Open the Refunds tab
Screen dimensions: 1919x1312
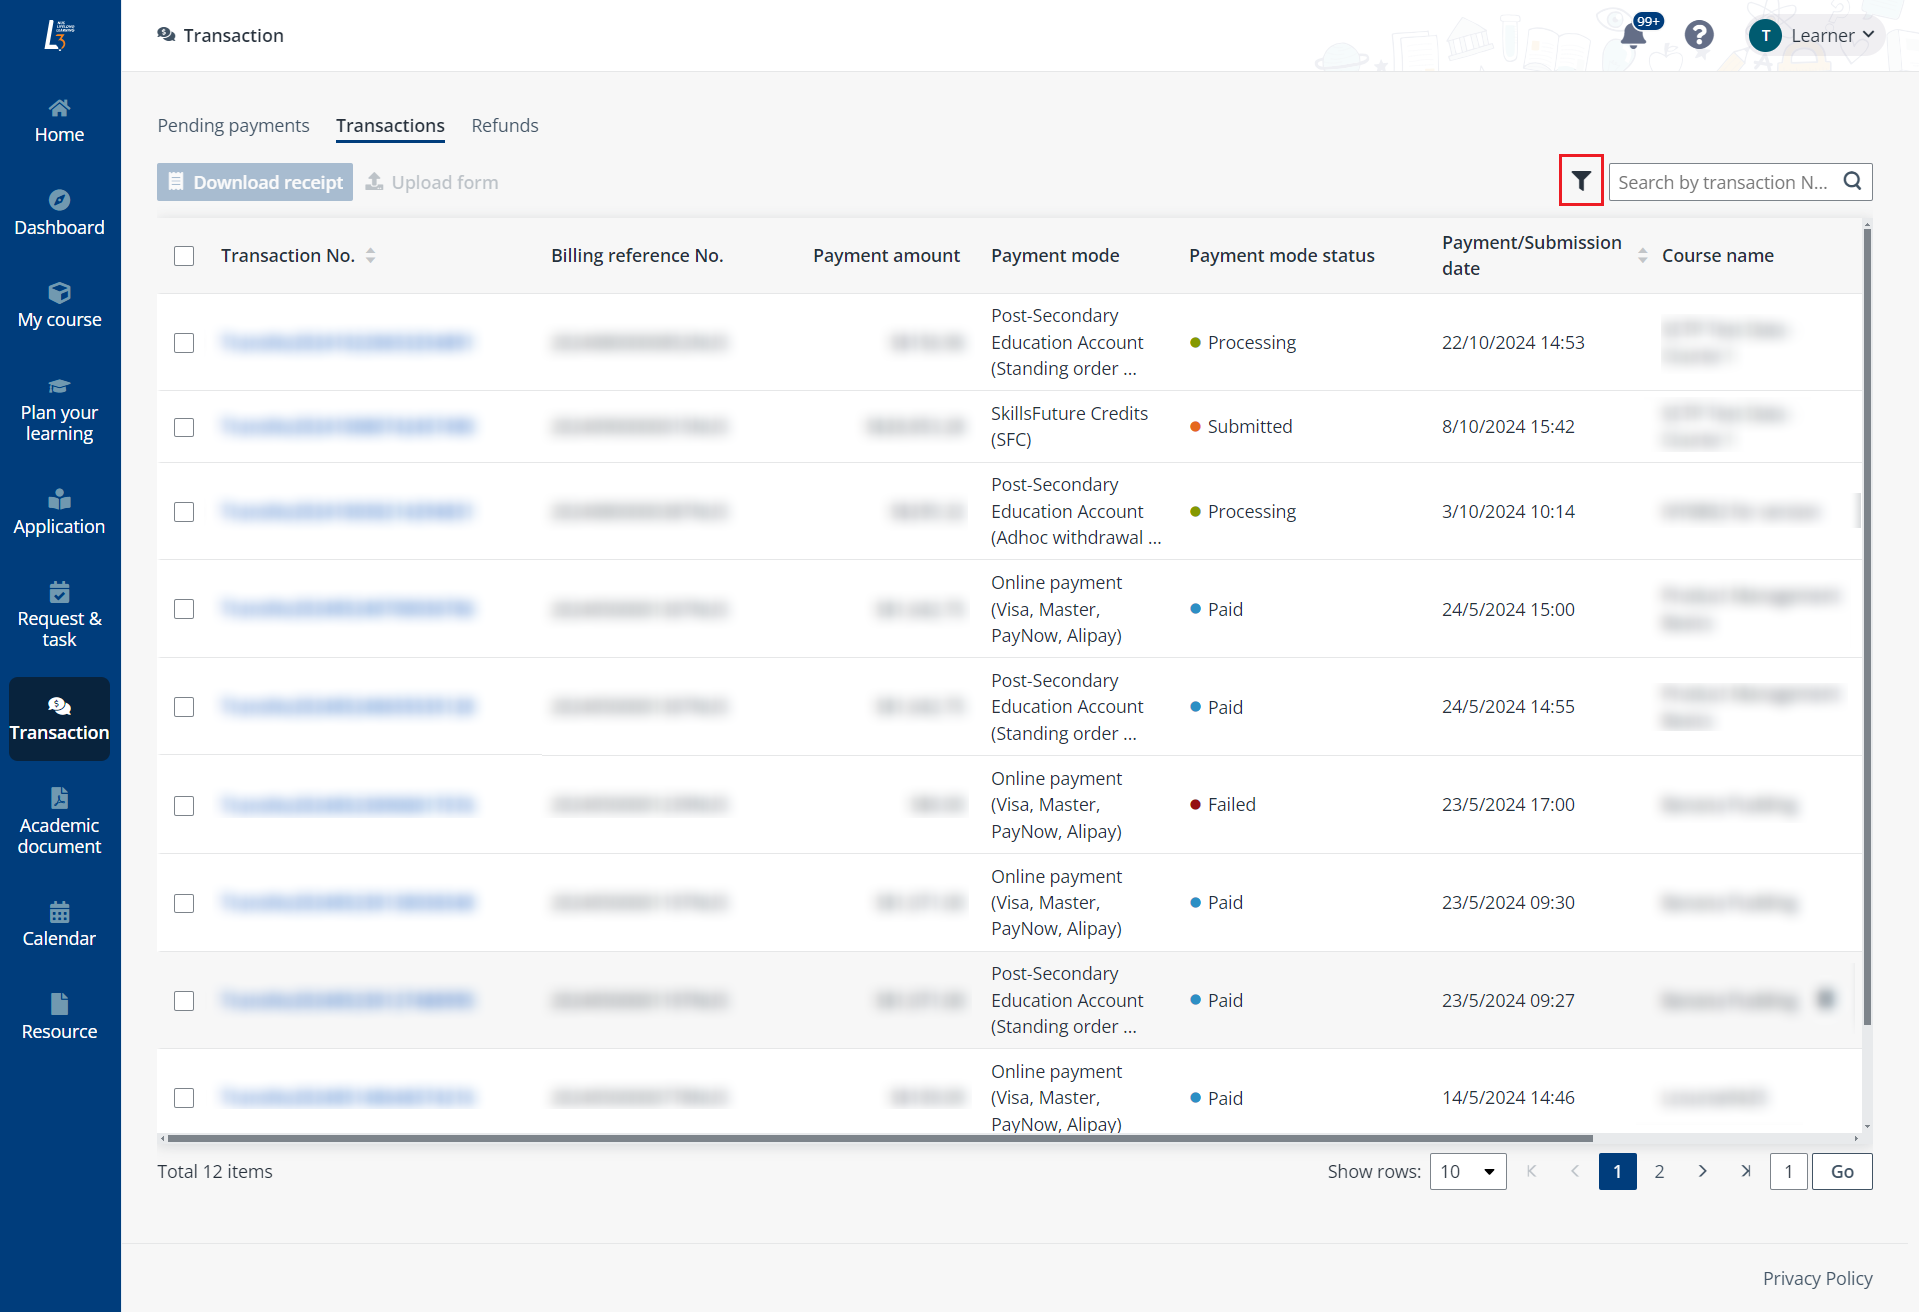505,125
